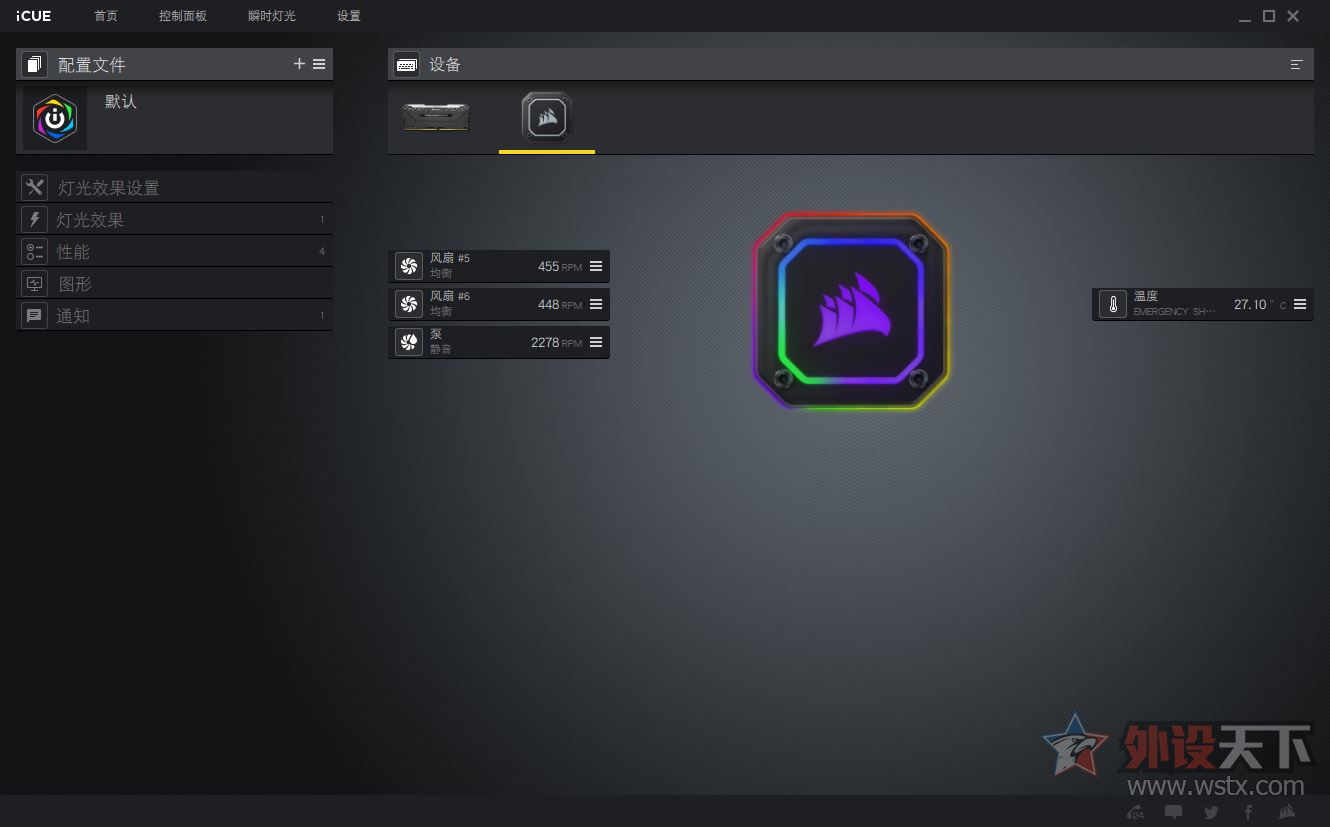Image resolution: width=1330 pixels, height=827 pixels.
Task: Open the chat bubble feedback icon
Action: [1174, 812]
